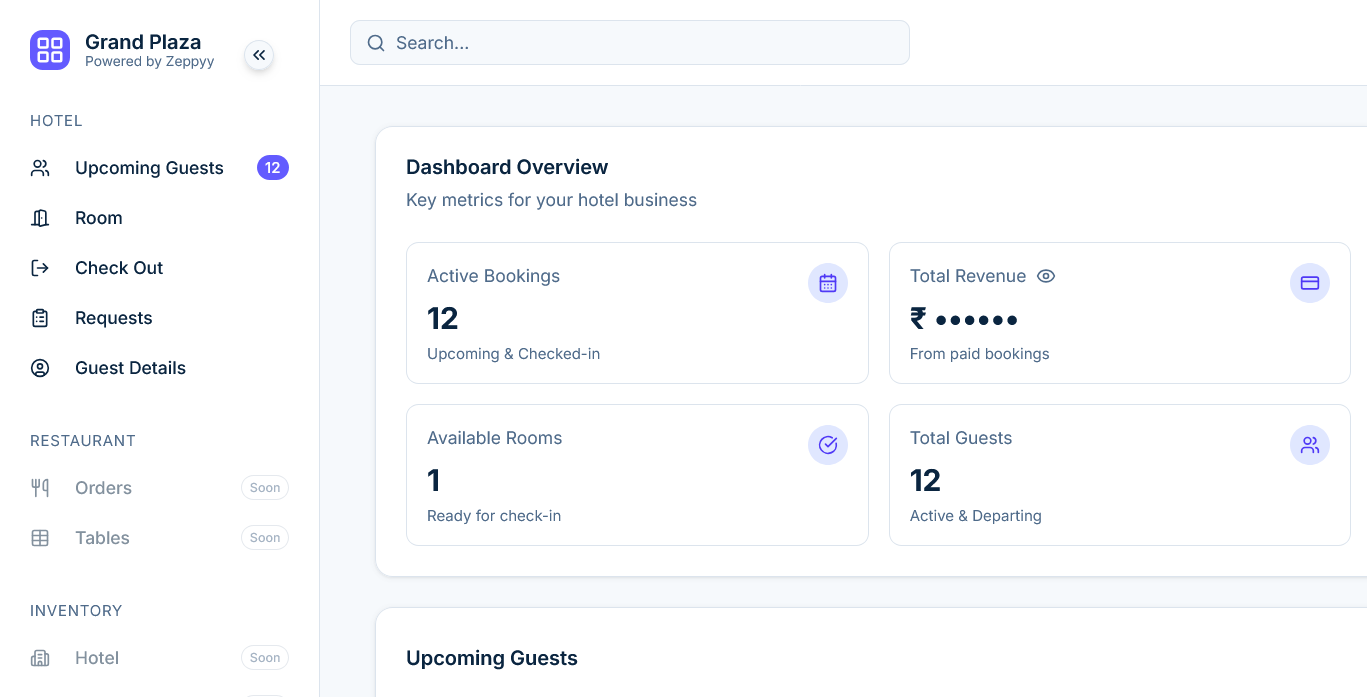Click the 12 badge beside Upcoming Guests
Screen dimensions: 1367x697
pyautogui.click(x=273, y=168)
